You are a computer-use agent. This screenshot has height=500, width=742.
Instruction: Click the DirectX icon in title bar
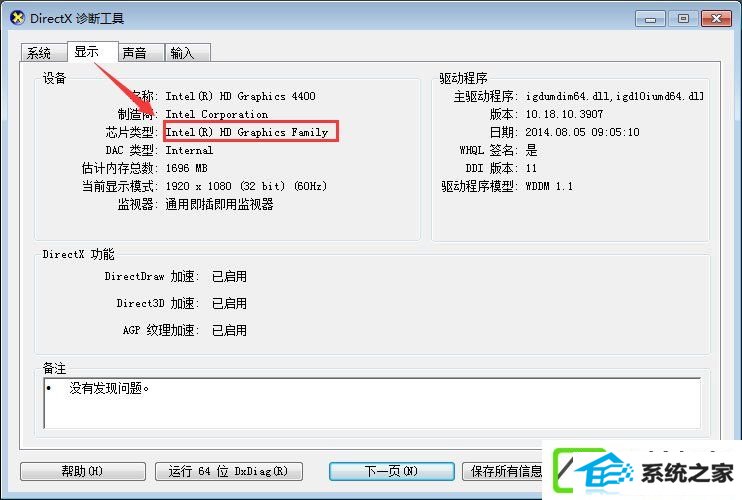click(18, 18)
